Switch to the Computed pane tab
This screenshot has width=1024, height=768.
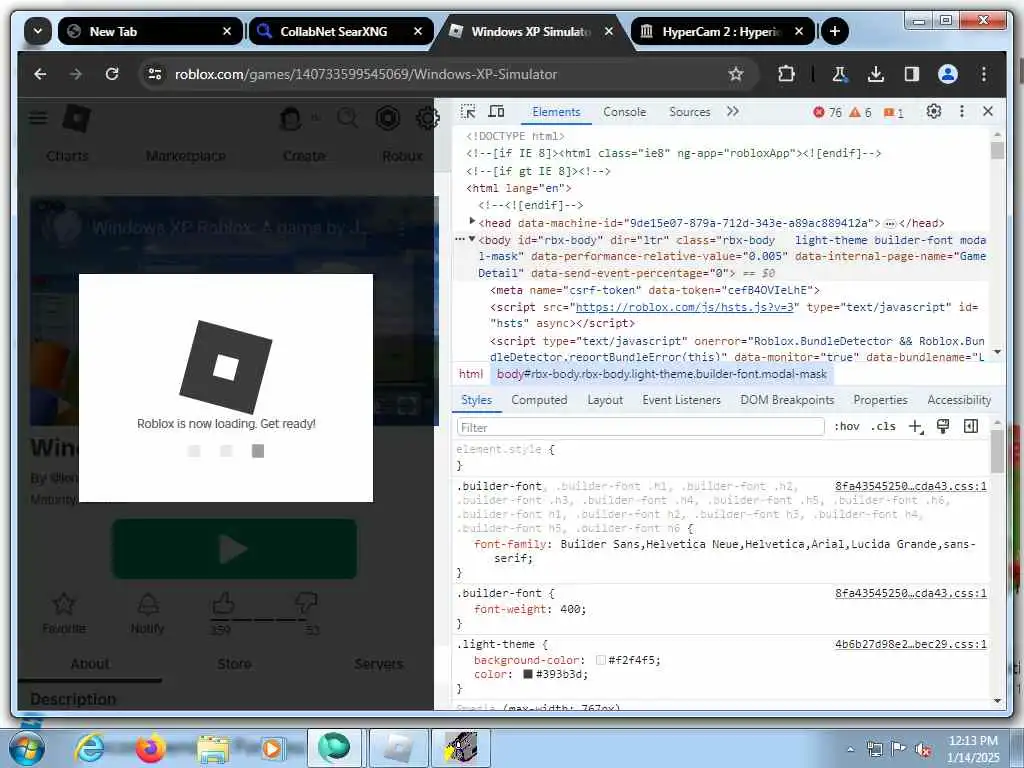pos(539,400)
